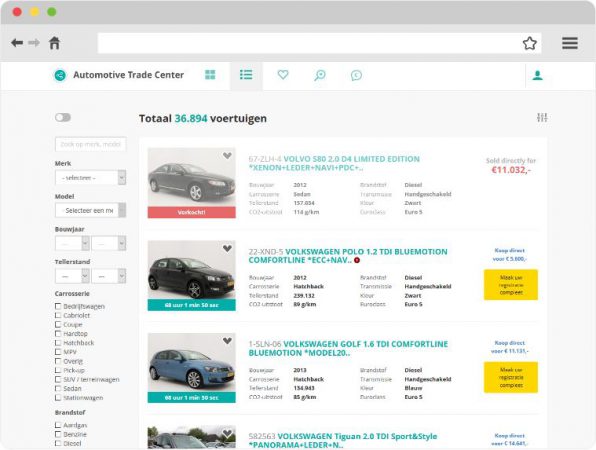
Task: Favorite the Volkswagen Polo with heart icon
Action: (227, 248)
